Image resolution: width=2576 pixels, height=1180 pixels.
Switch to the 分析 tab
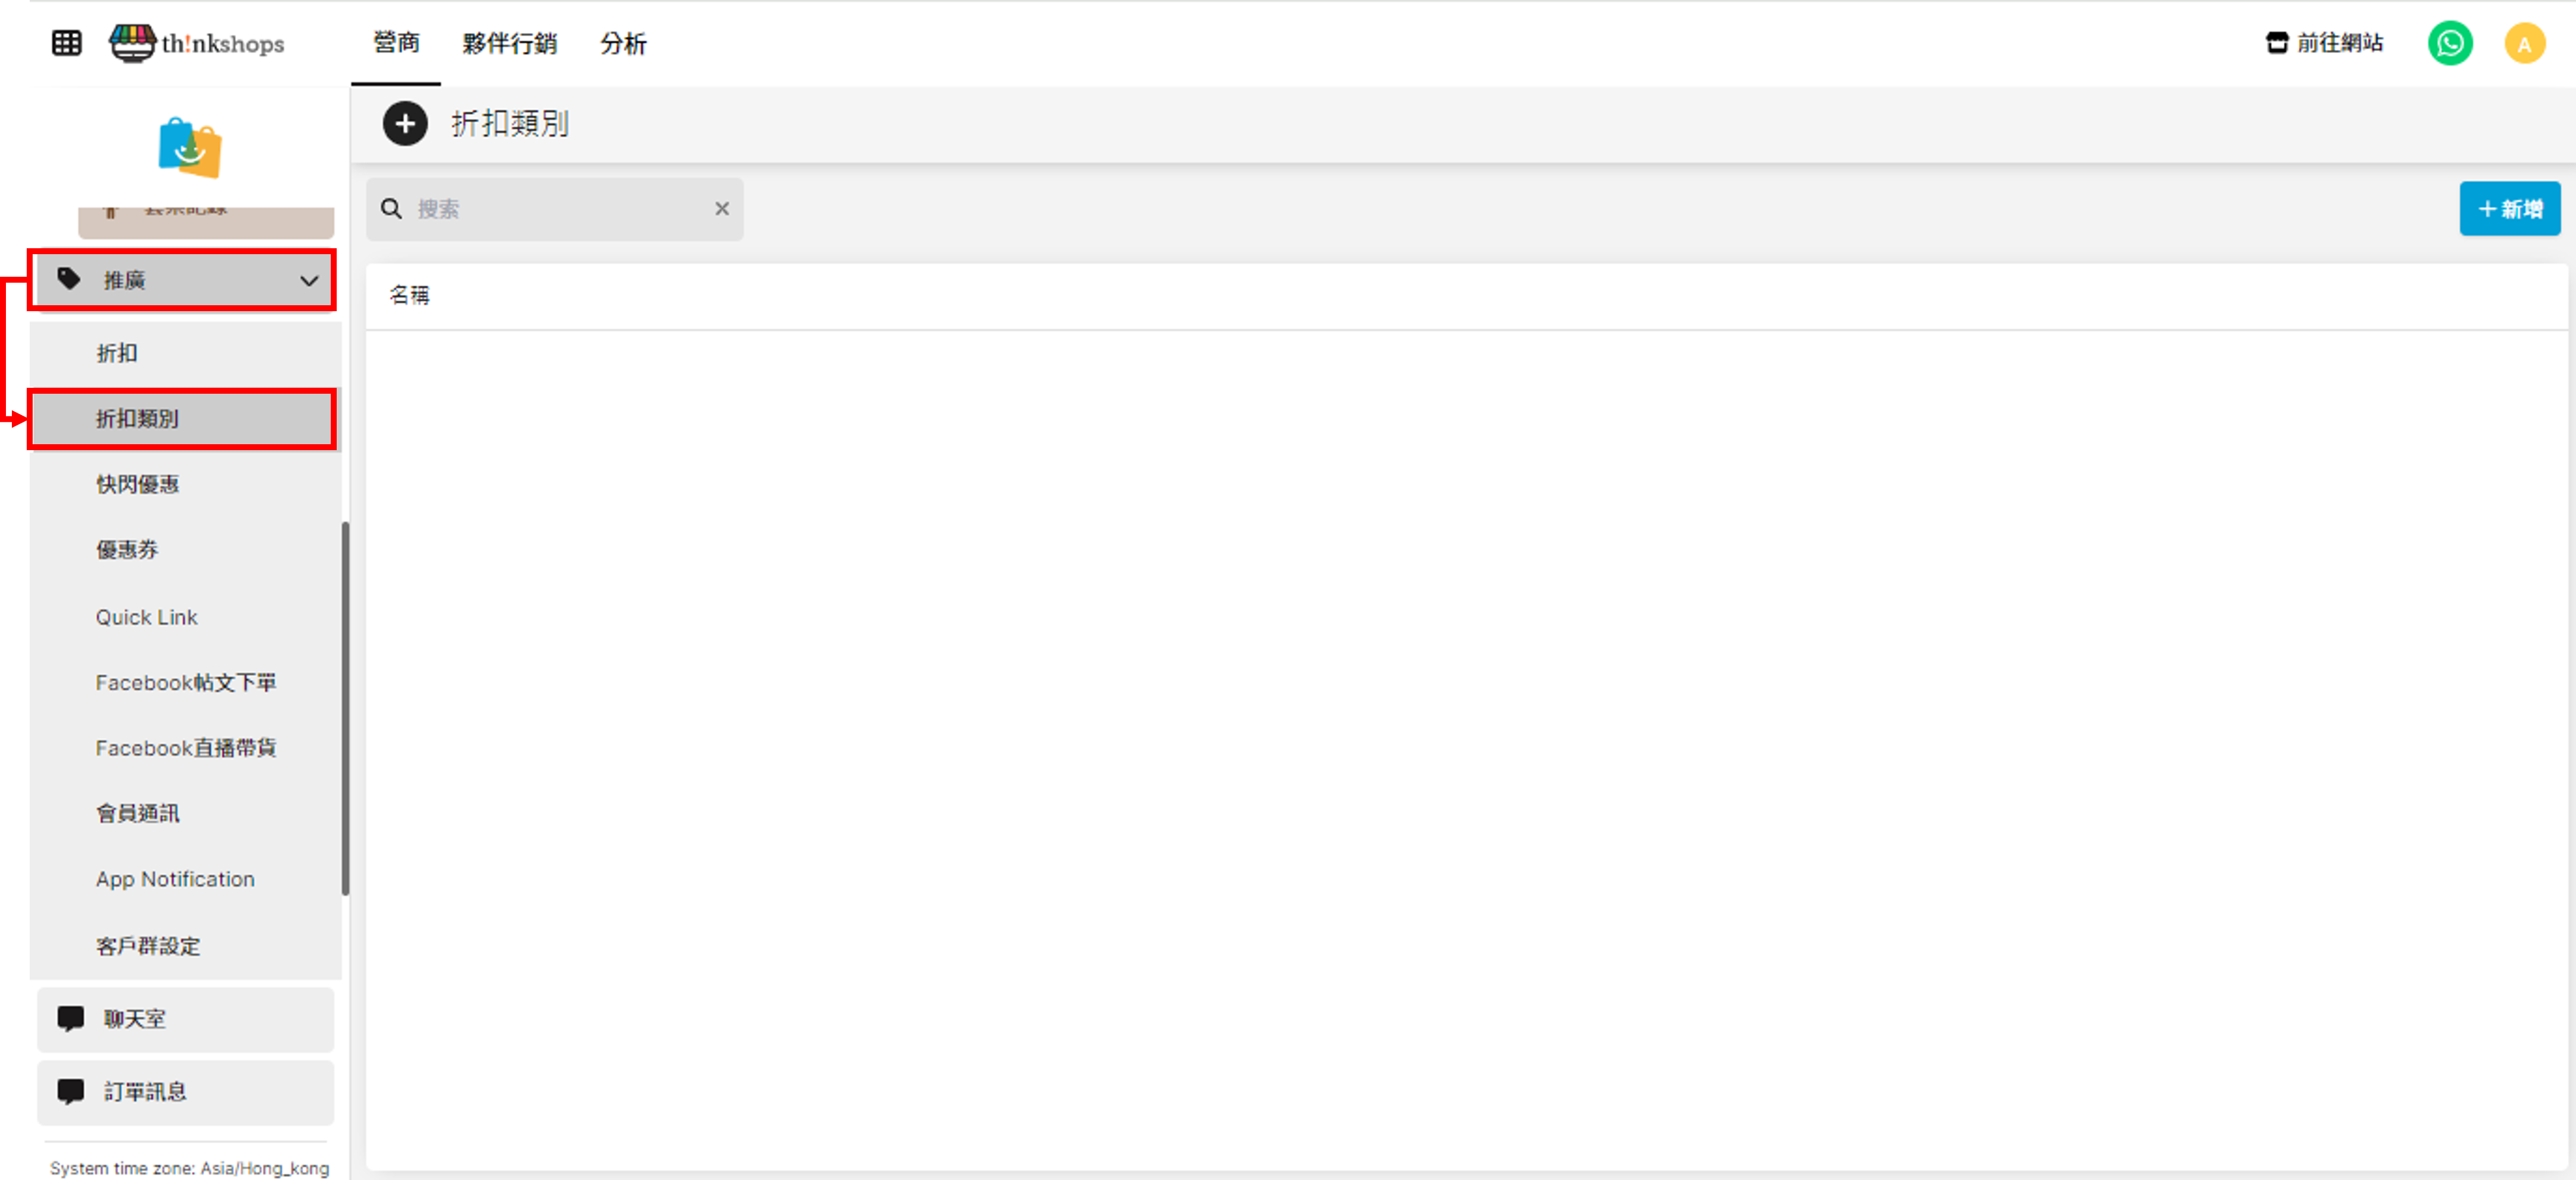(x=623, y=43)
